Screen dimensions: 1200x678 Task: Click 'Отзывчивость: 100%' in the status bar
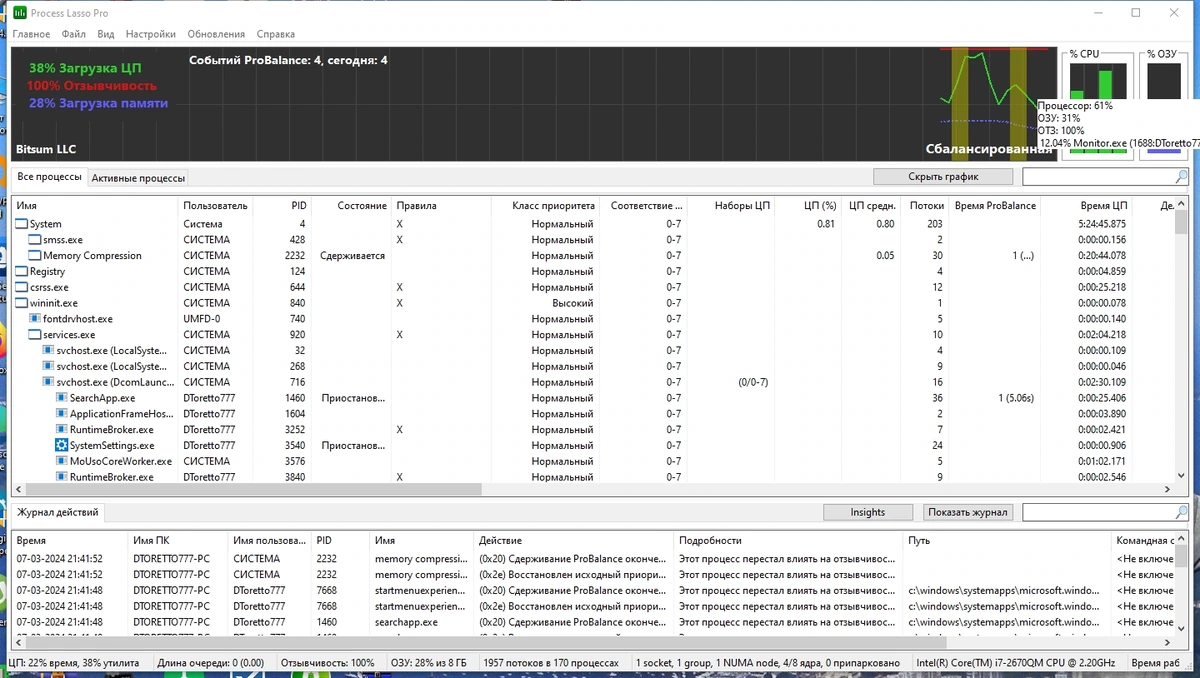pos(327,662)
